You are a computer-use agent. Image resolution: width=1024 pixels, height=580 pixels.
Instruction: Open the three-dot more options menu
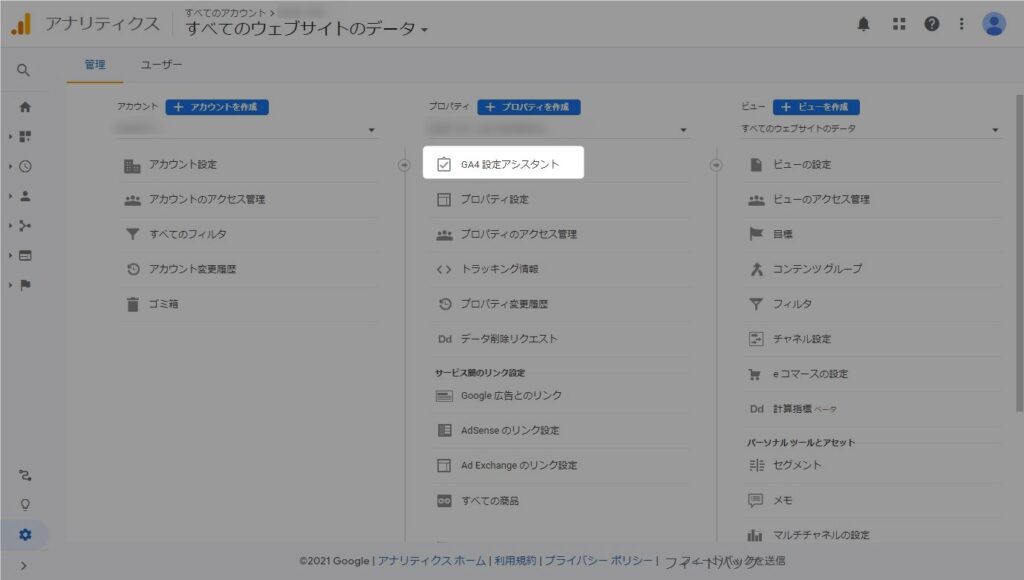click(x=962, y=24)
